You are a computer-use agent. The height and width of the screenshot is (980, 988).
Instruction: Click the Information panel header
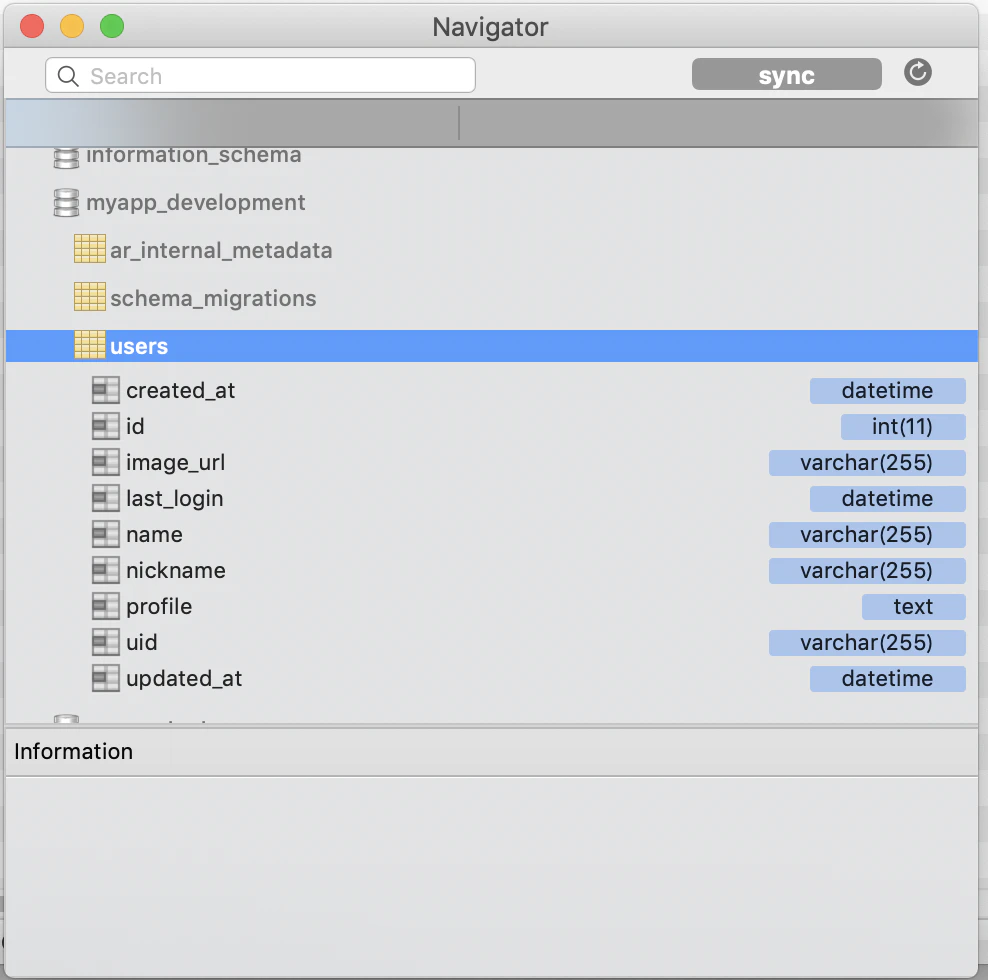click(491, 751)
